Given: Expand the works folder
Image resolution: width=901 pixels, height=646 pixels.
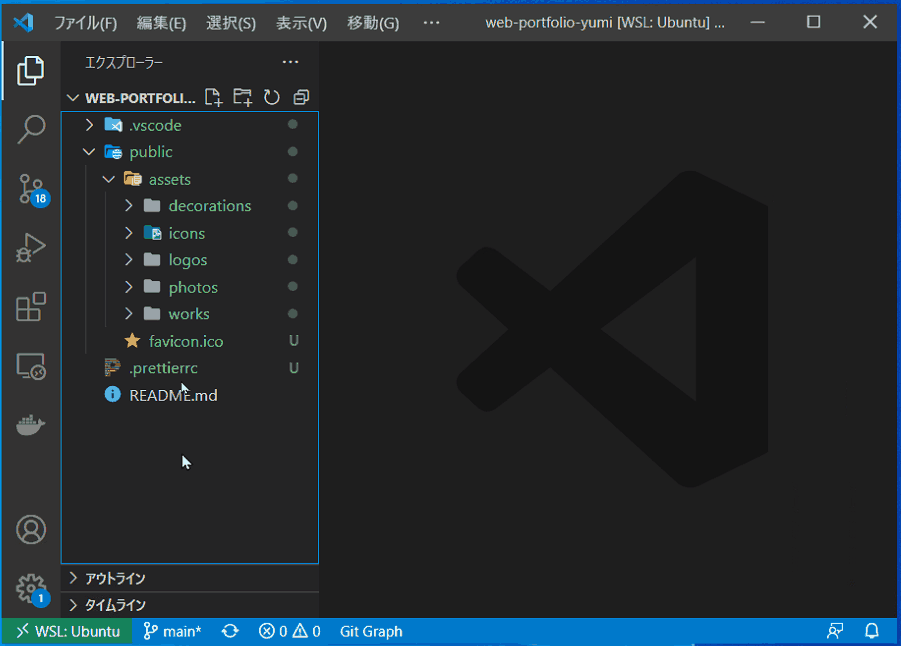Looking at the screenshot, I should 128,314.
